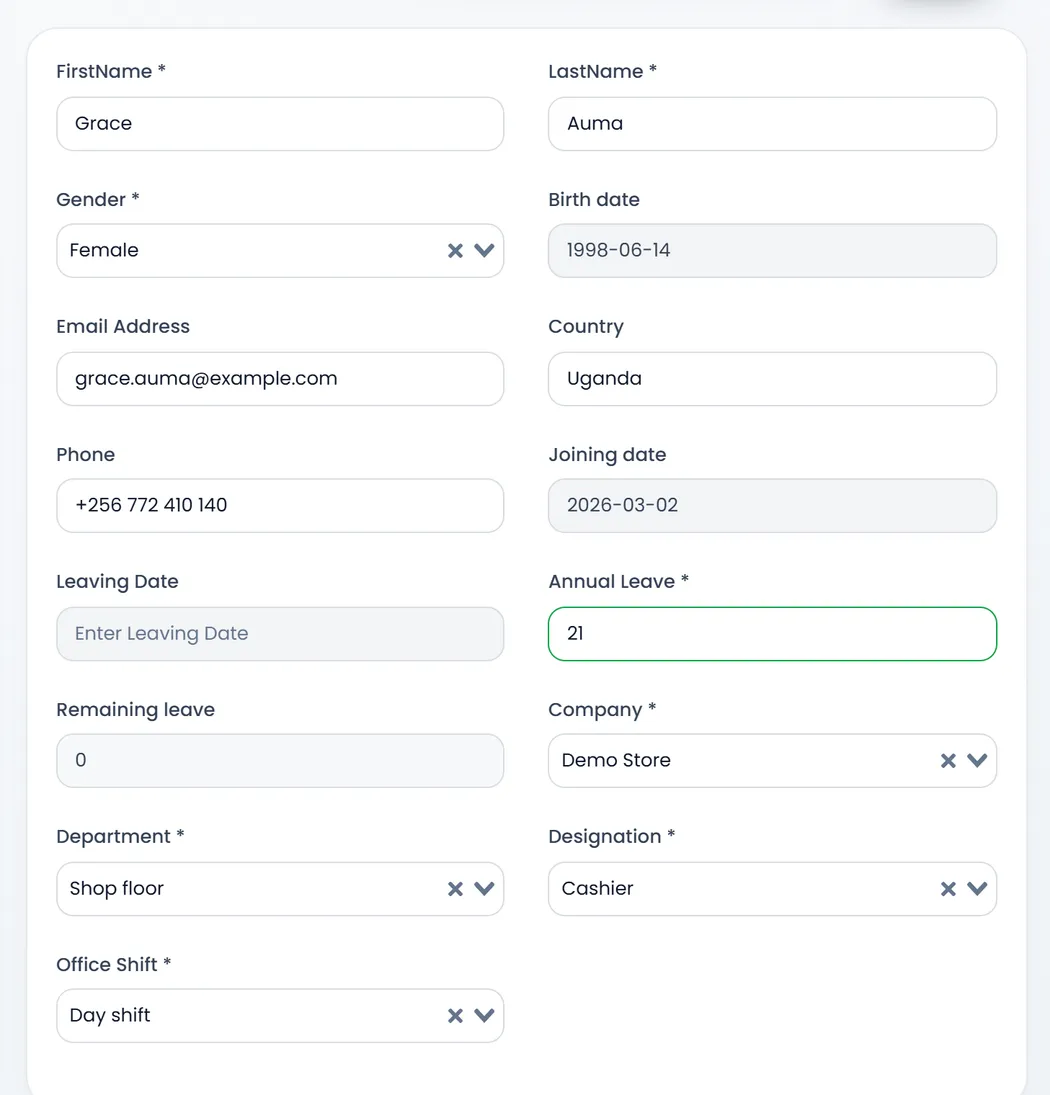Clear the Day shift office shift selection

coord(455,1016)
